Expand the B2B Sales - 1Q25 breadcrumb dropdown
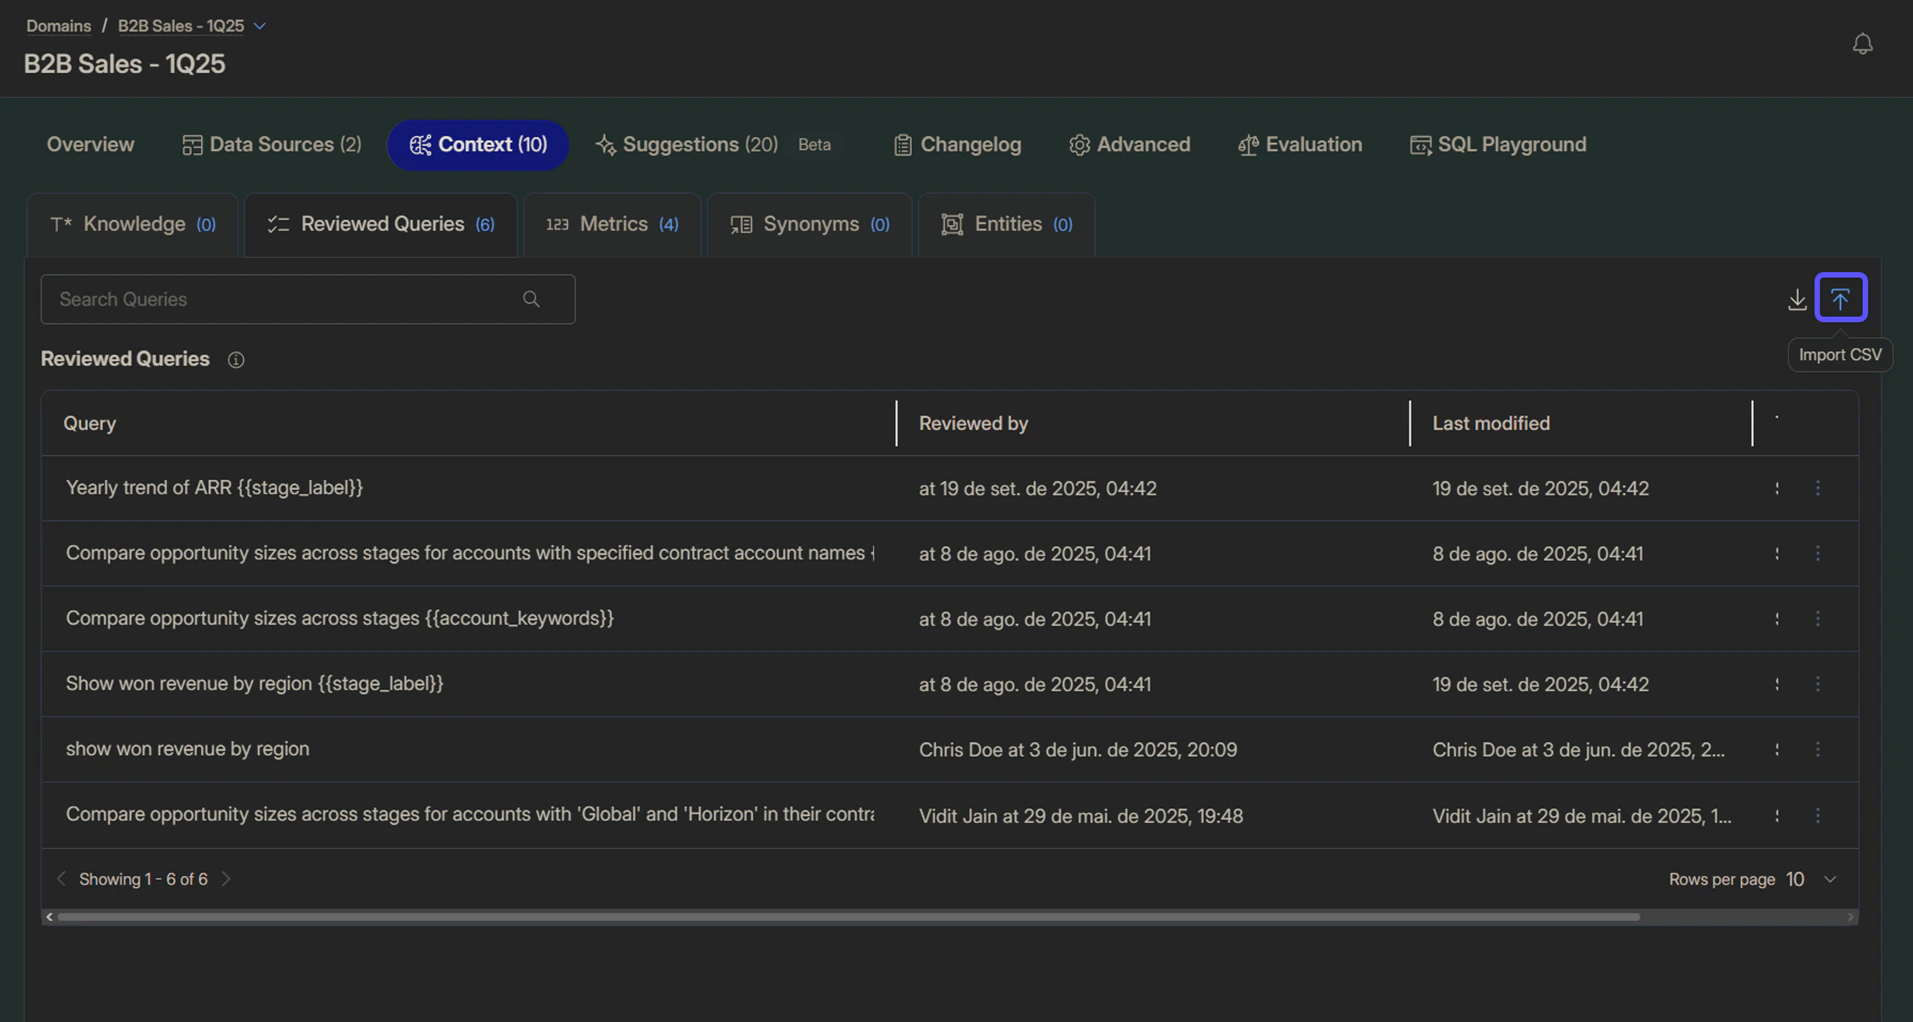Viewport: 1913px width, 1022px height. coord(259,26)
